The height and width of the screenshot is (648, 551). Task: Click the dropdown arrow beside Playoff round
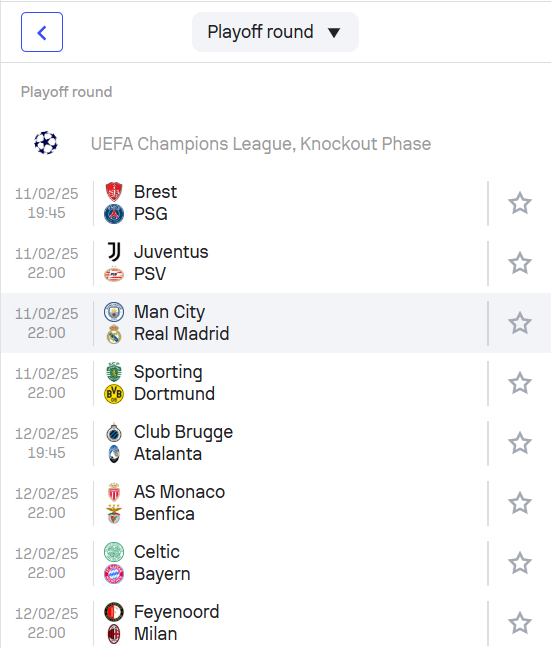(x=334, y=32)
